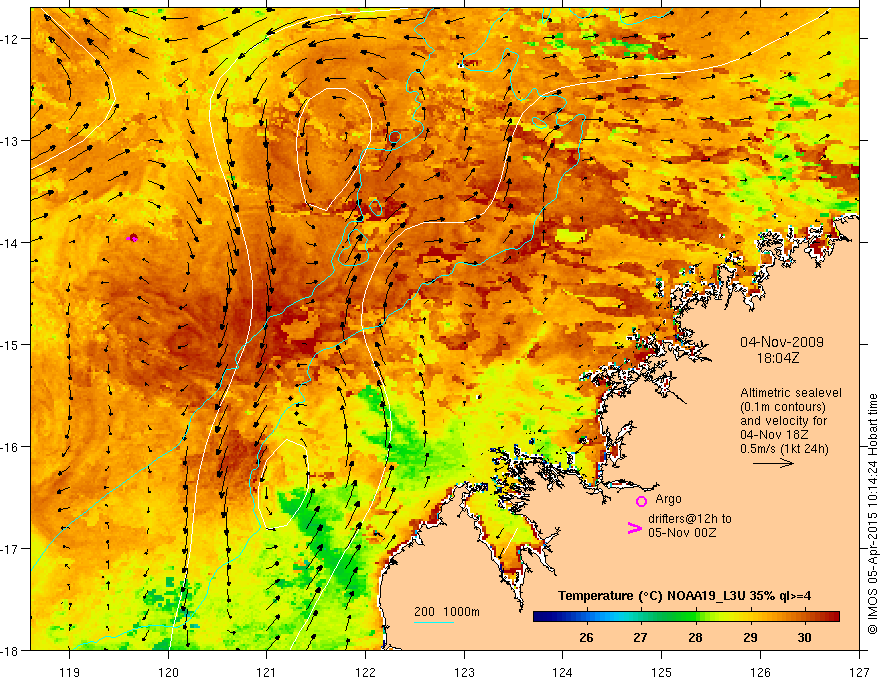Image resolution: width=880 pixels, height=680 pixels.
Task: Click the 120 longitude axis label
Action: click(168, 672)
